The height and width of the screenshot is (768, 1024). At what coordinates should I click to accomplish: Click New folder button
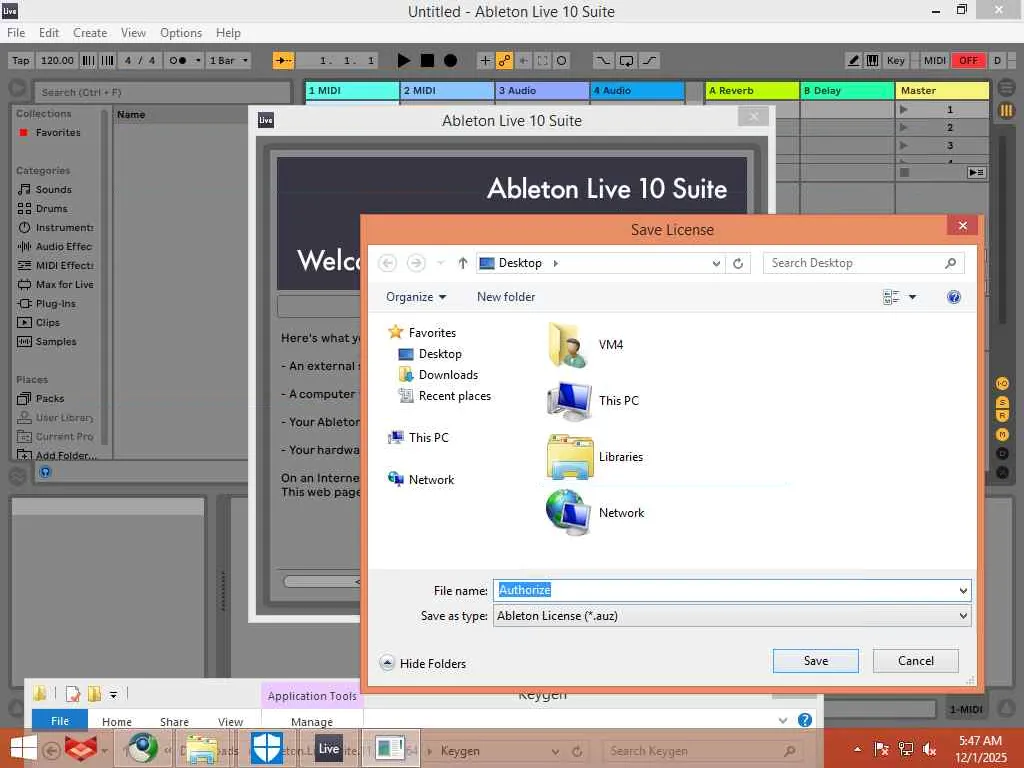[x=506, y=297]
